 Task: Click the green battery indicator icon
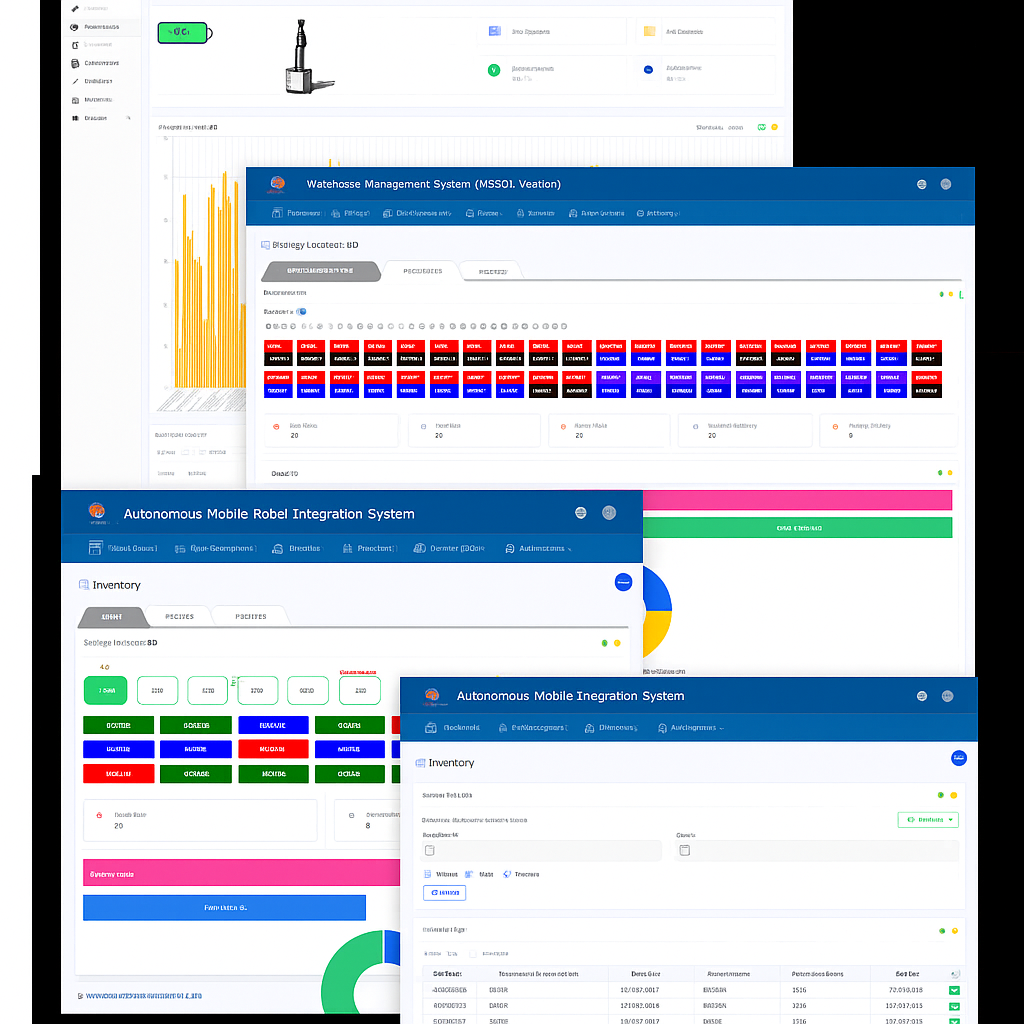pyautogui.click(x=183, y=32)
